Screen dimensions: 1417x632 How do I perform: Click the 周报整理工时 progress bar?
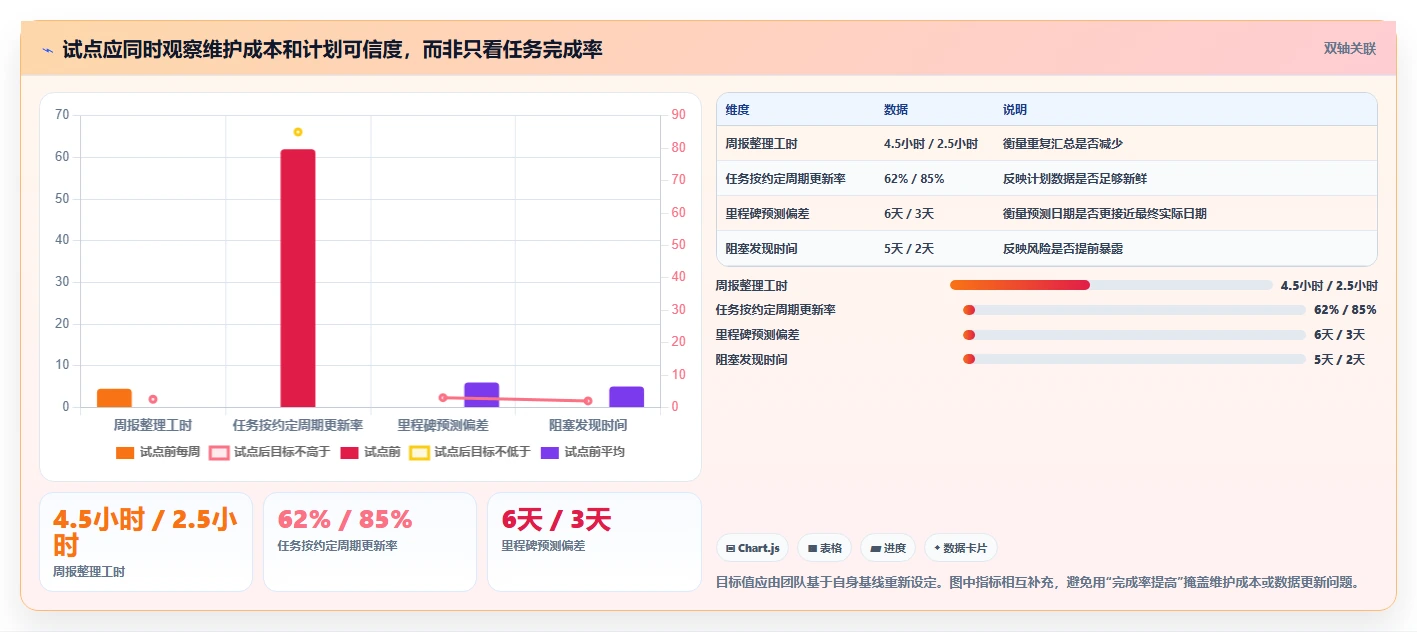(1111, 285)
